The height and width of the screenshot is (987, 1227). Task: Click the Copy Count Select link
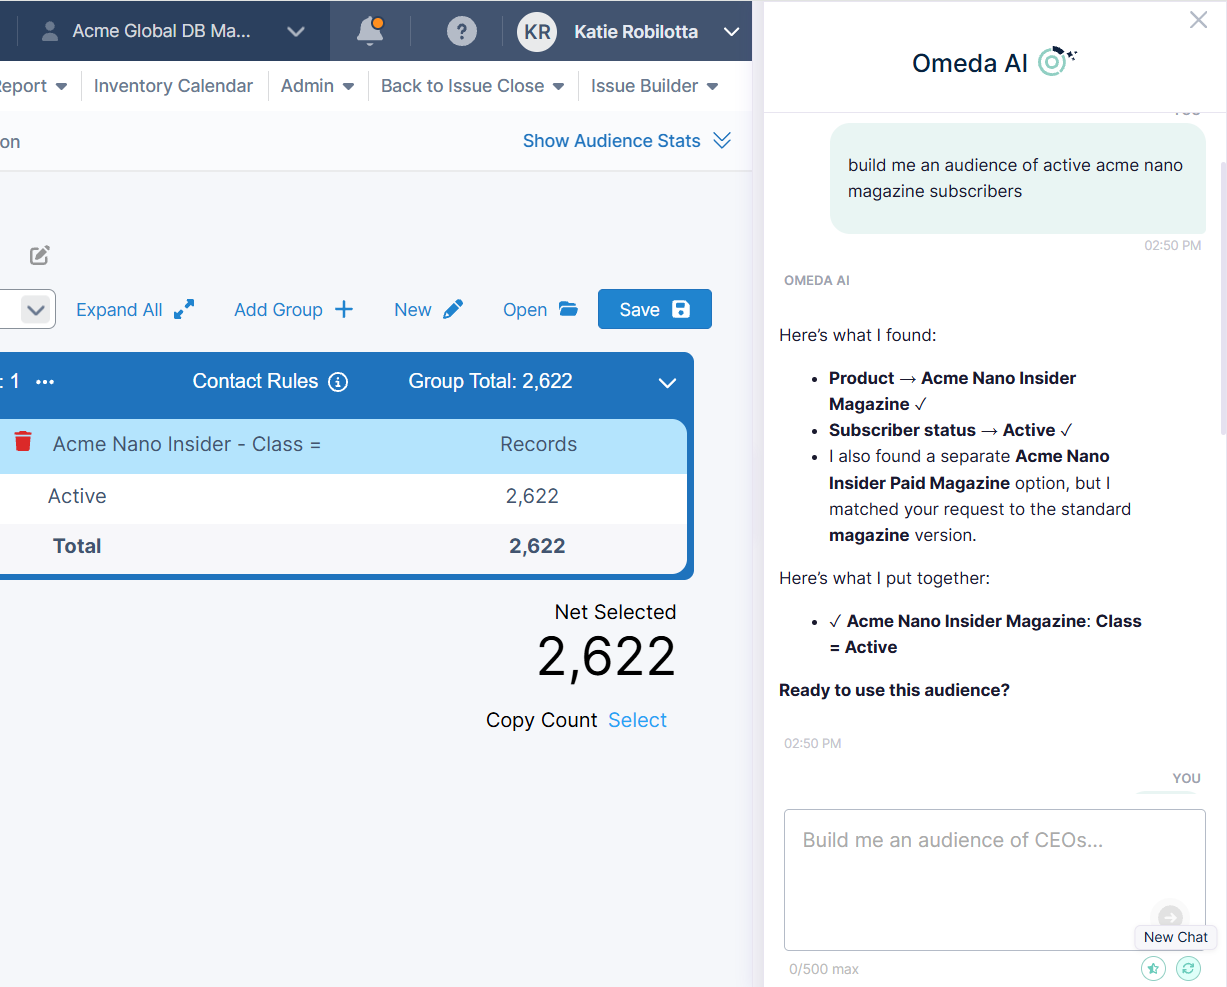(x=637, y=720)
